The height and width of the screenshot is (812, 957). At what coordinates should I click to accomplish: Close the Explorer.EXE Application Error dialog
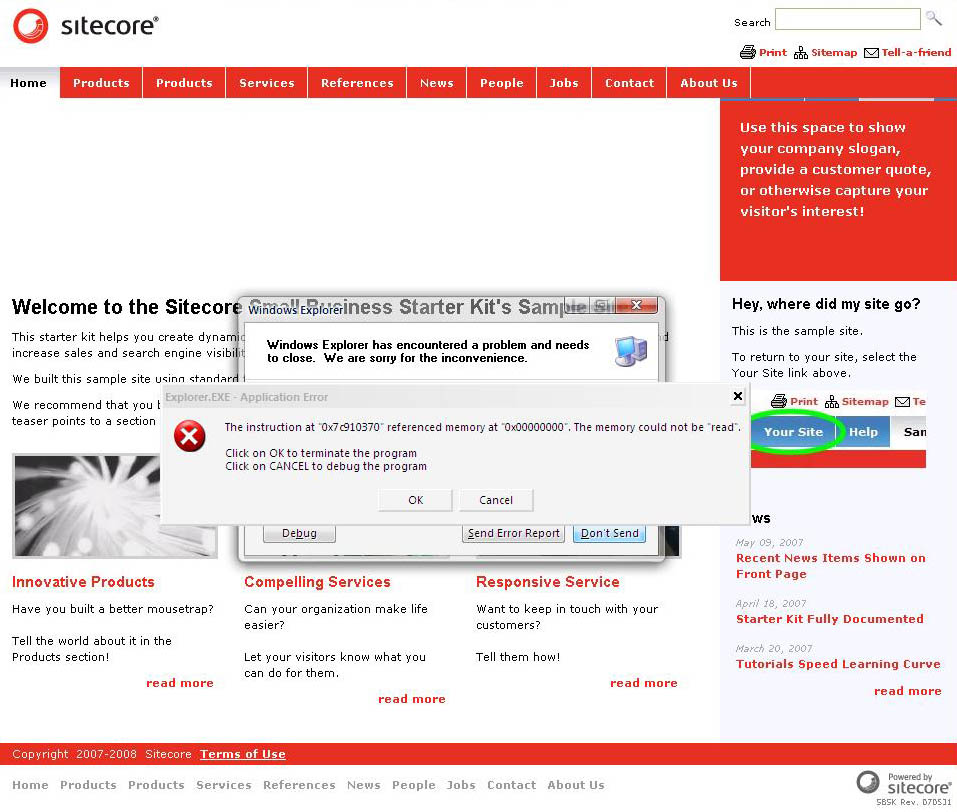coord(738,396)
